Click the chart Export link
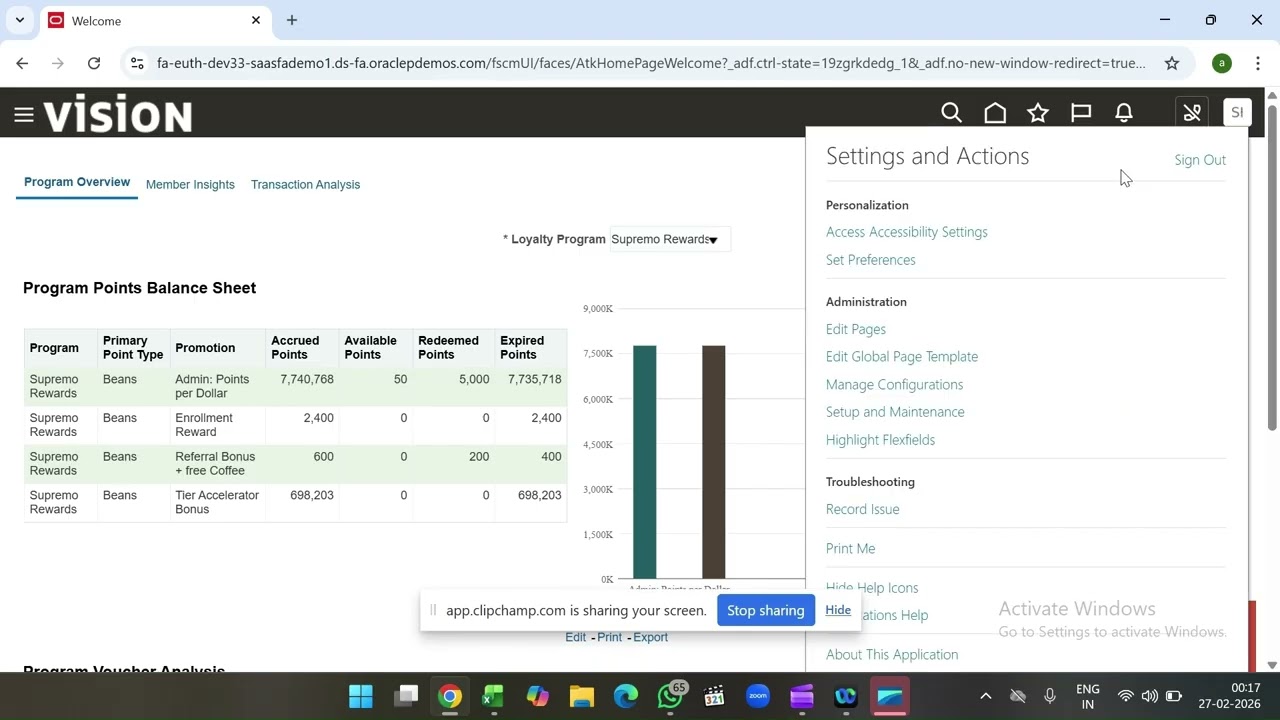 (x=650, y=637)
